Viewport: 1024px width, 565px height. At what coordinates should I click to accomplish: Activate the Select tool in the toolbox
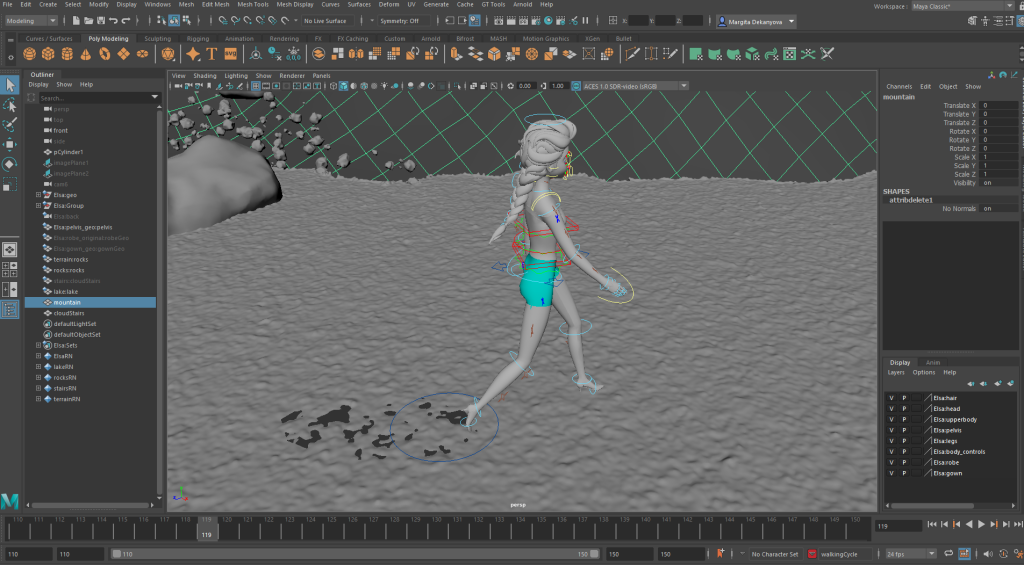point(10,84)
